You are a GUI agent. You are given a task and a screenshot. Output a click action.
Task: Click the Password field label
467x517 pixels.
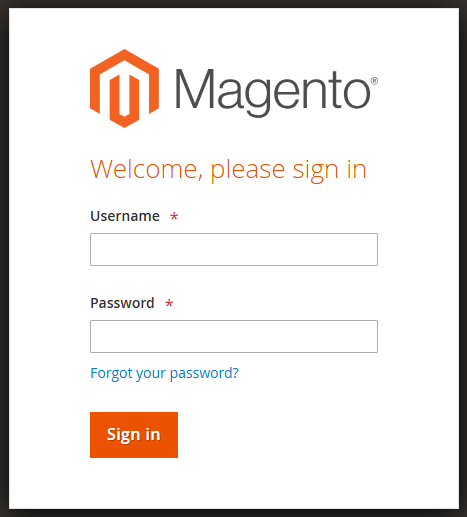pyautogui.click(x=122, y=303)
